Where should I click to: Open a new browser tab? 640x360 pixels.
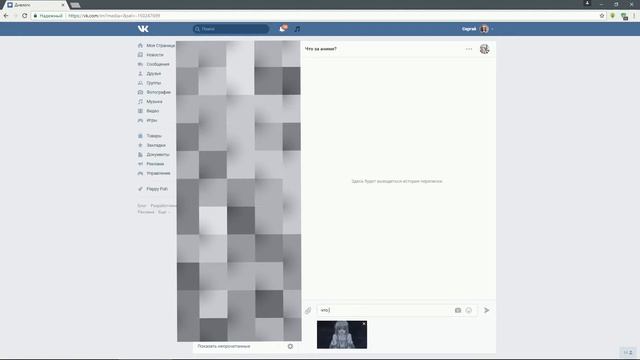pyautogui.click(x=75, y=5)
